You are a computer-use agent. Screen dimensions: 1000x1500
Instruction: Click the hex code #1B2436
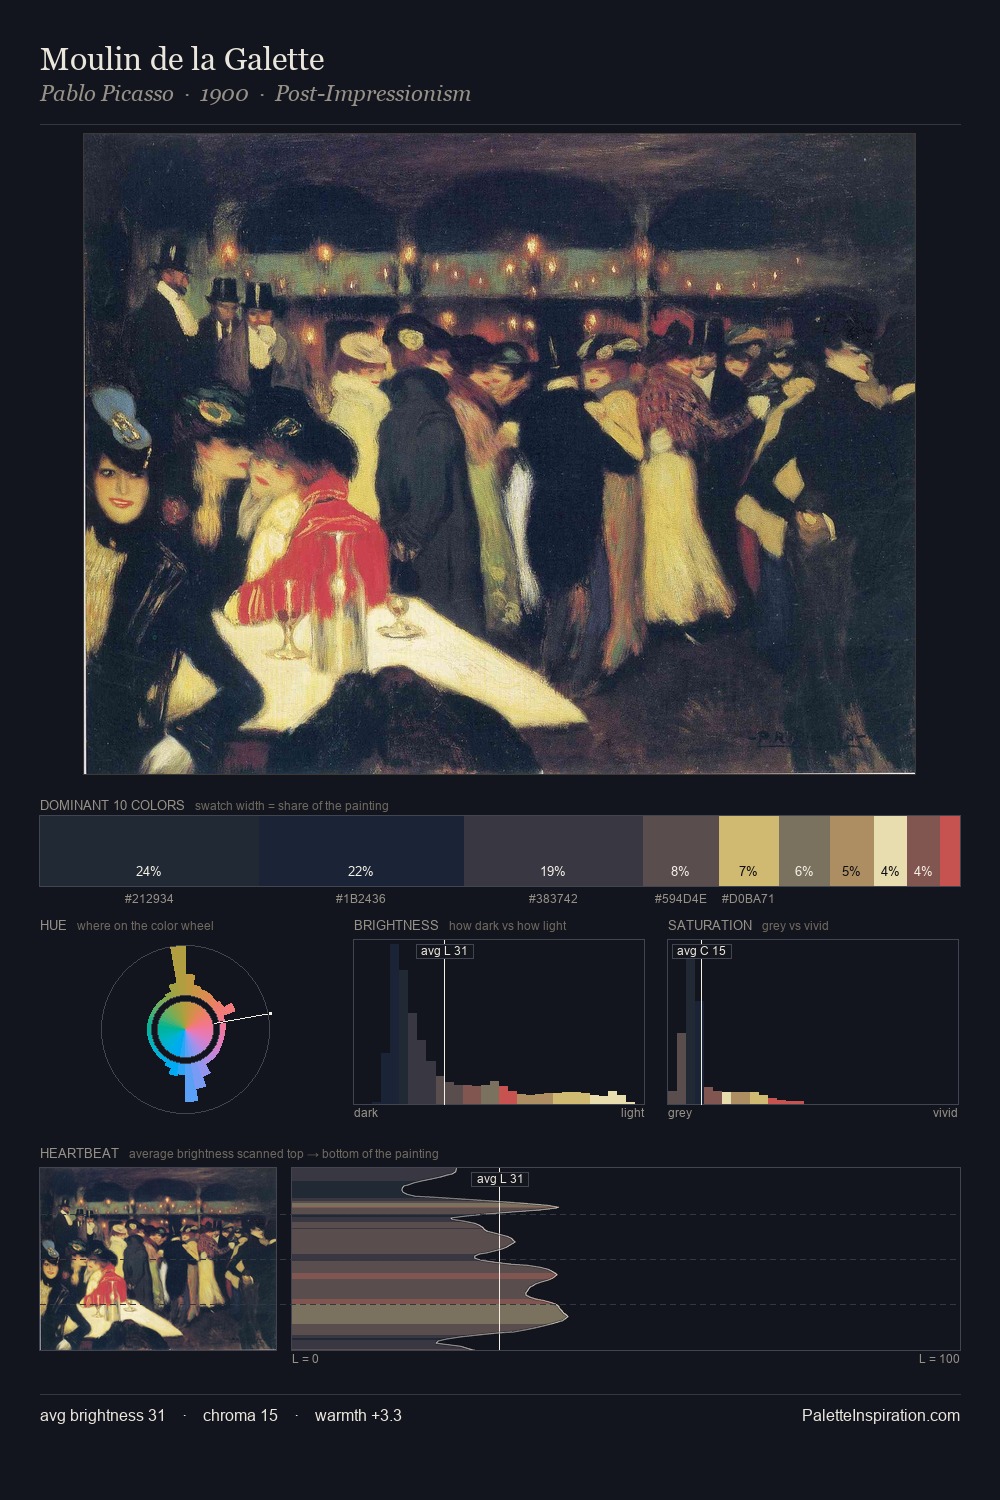click(x=361, y=899)
